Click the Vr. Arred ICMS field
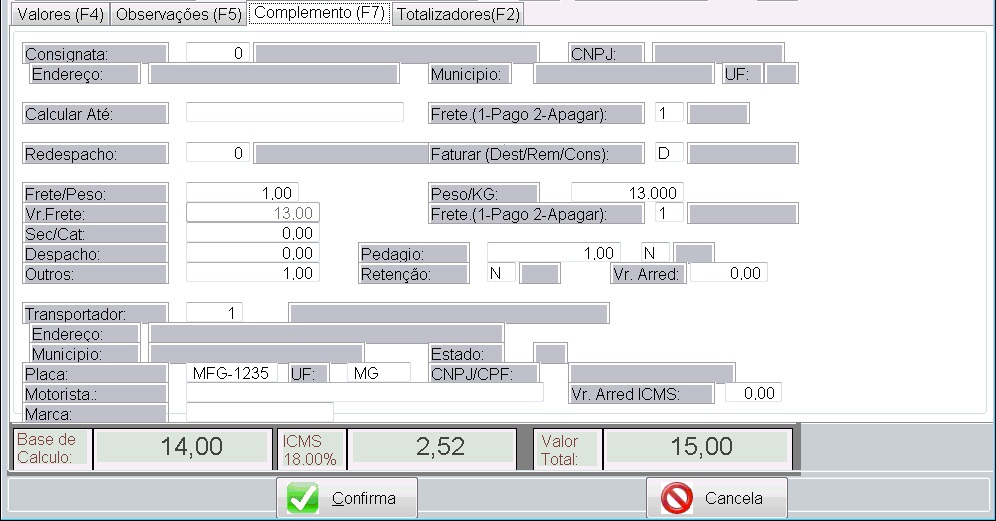996x521 pixels. coord(753,393)
